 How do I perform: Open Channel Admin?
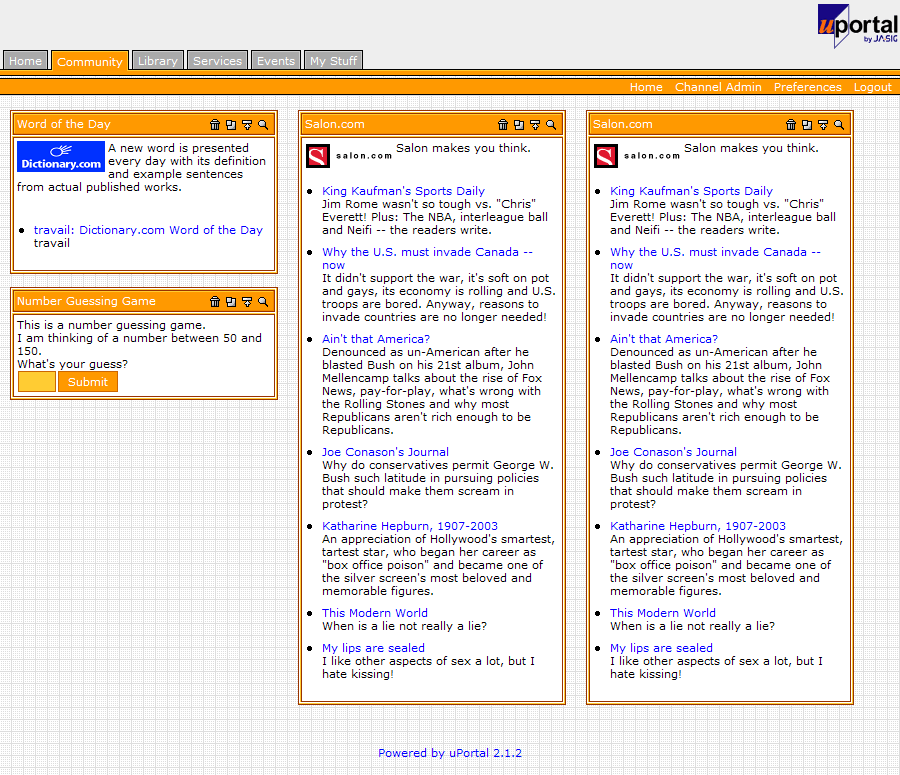(x=718, y=87)
